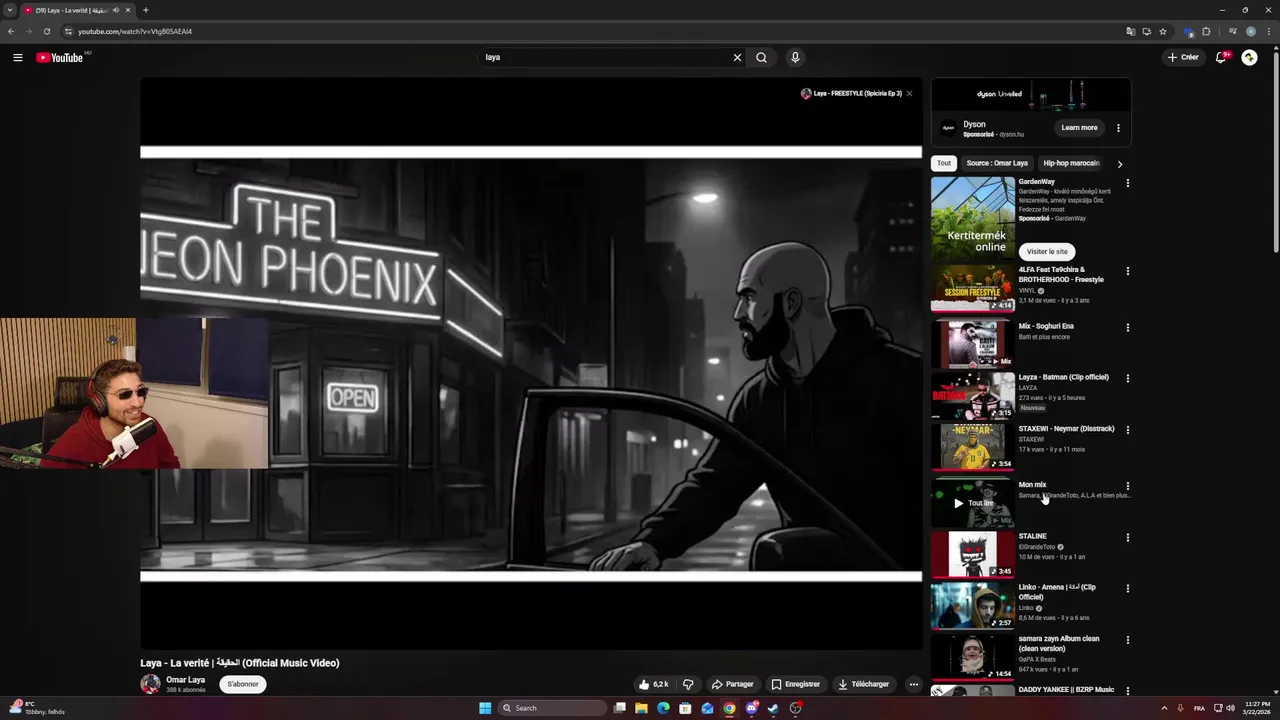Screen dimensions: 1280x720
Task: Open options for 4LFA Feat Ta9chira video
Action: [1127, 271]
